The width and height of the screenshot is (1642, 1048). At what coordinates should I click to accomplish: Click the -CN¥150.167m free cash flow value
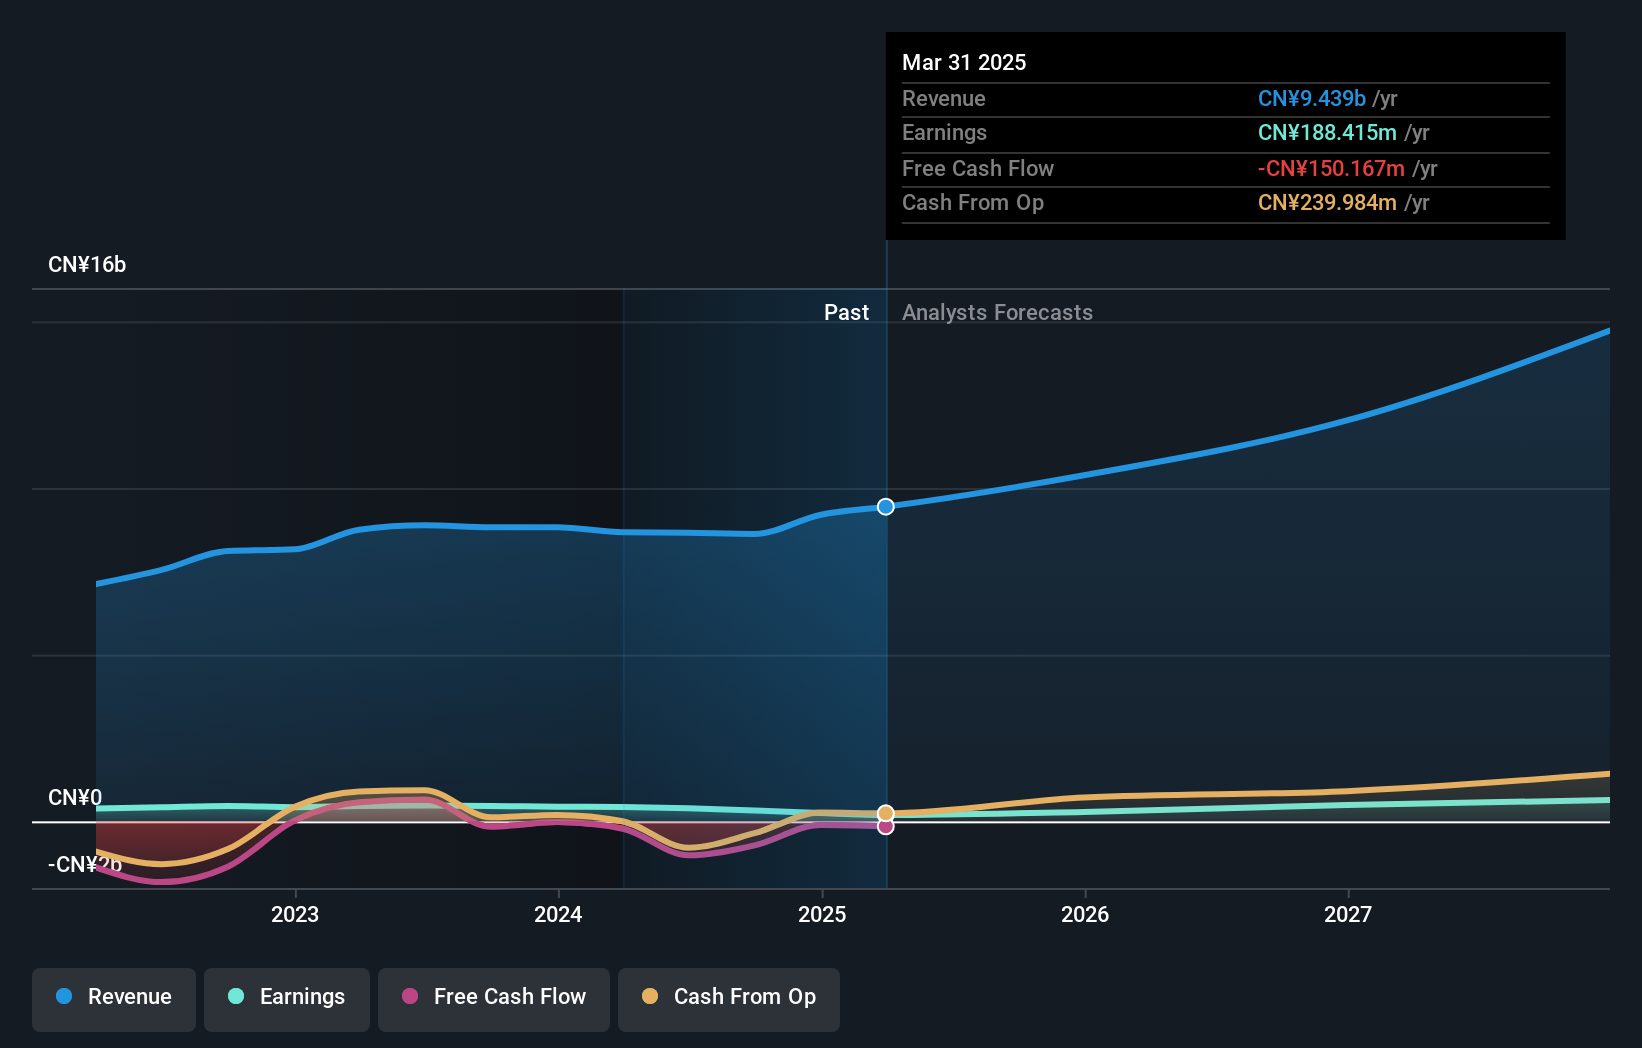click(1331, 168)
